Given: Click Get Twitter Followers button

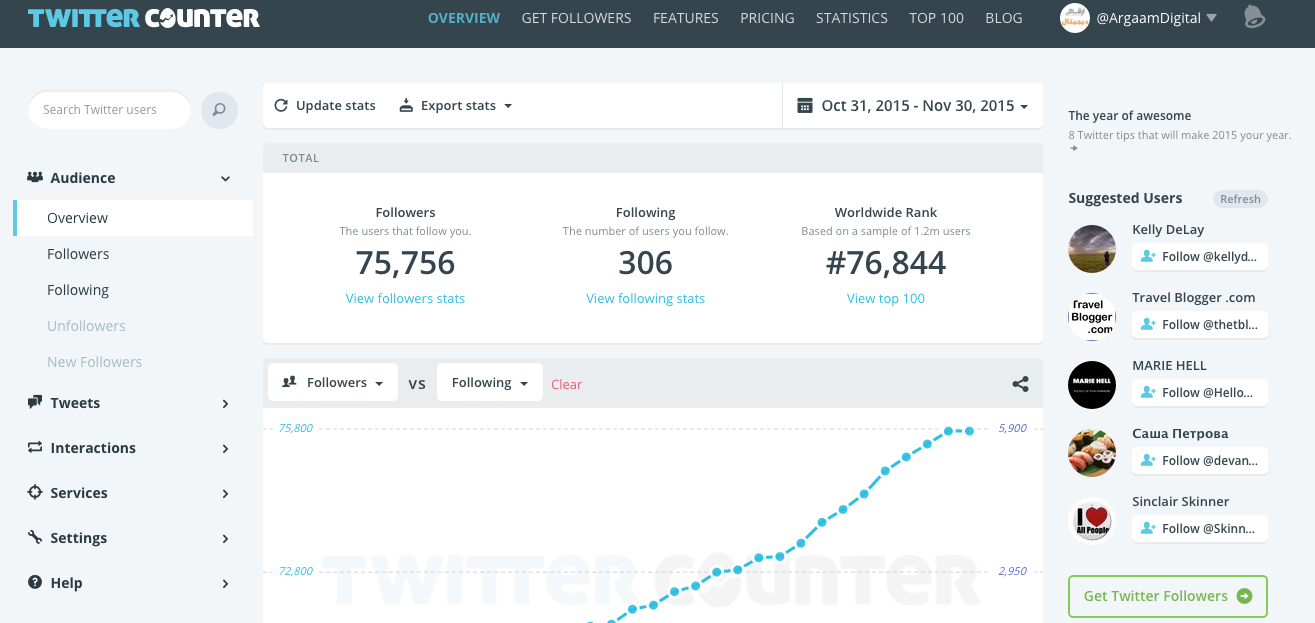Looking at the screenshot, I should pyautogui.click(x=1167, y=596).
